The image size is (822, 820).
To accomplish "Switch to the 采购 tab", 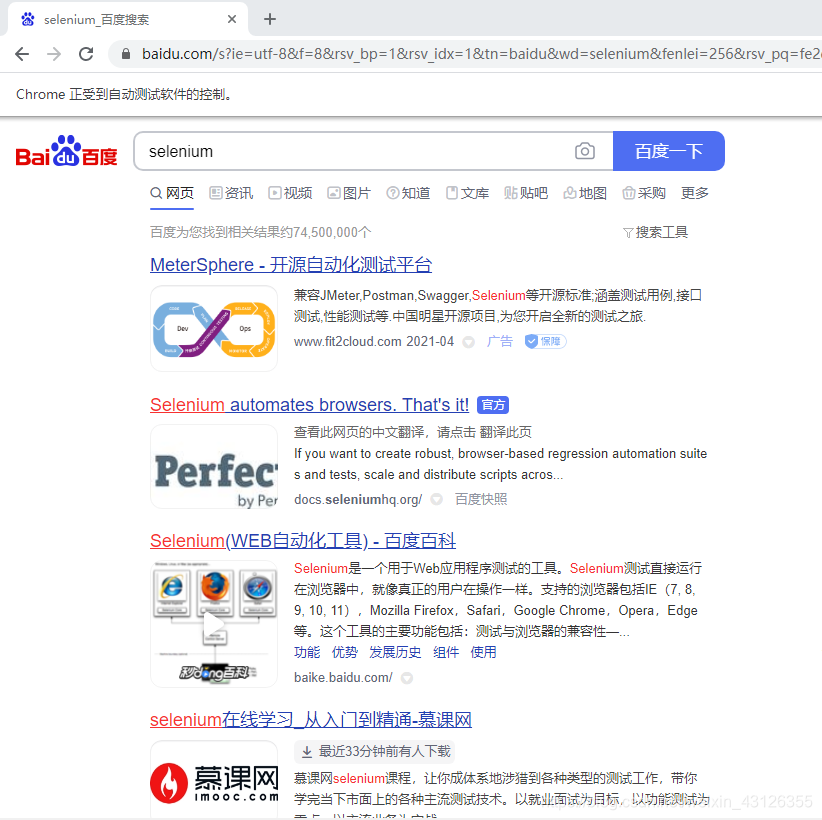I will [x=644, y=193].
